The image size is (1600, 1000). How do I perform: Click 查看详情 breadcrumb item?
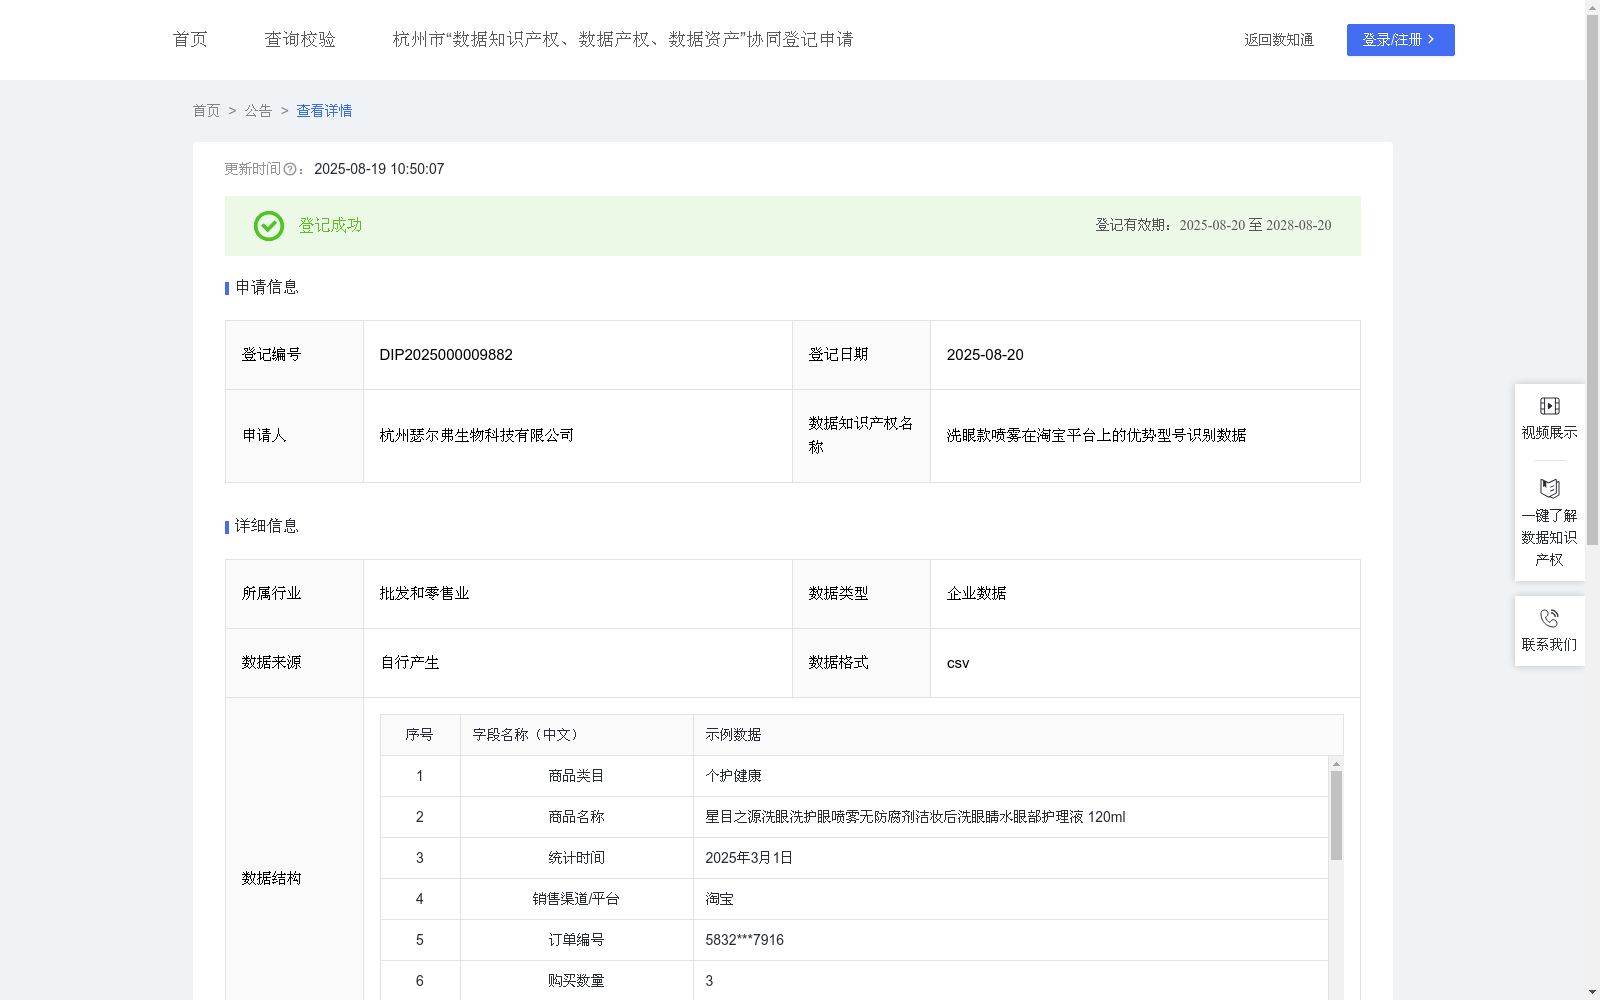pos(324,111)
